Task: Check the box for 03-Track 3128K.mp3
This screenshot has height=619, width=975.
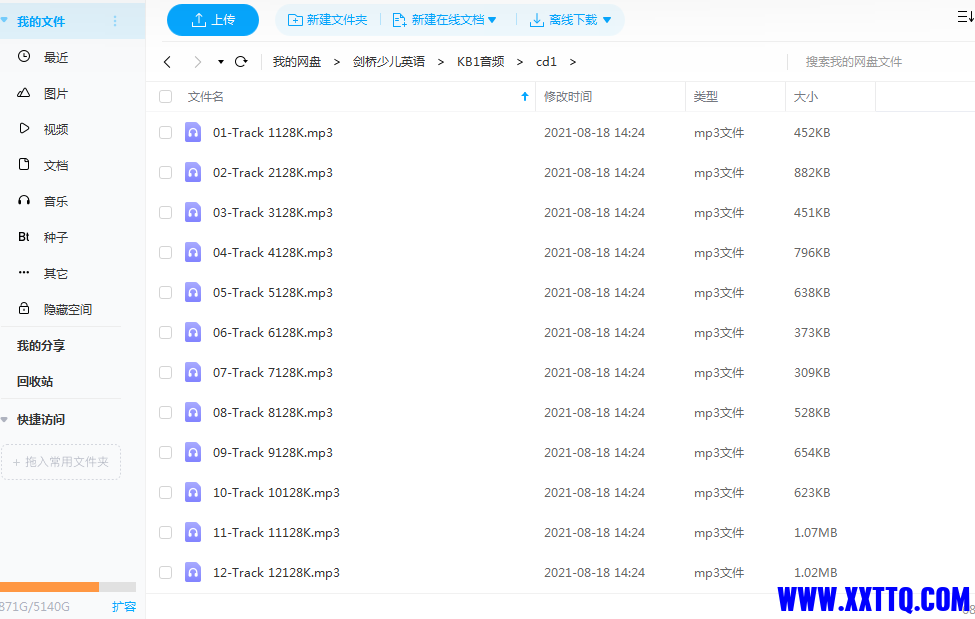Action: coord(165,212)
